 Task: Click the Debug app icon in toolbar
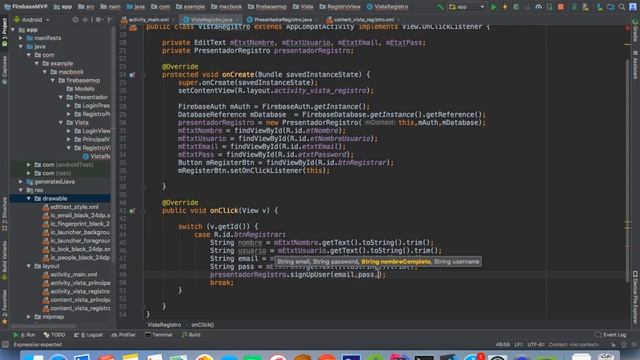coord(516,7)
